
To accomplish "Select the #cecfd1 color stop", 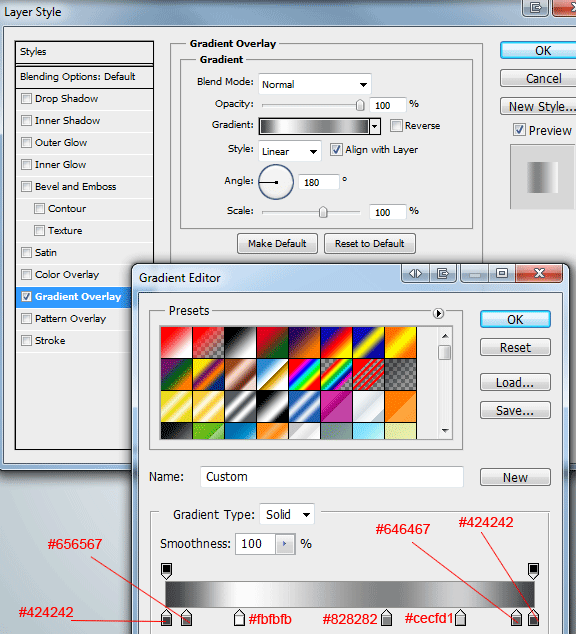I will (460, 618).
